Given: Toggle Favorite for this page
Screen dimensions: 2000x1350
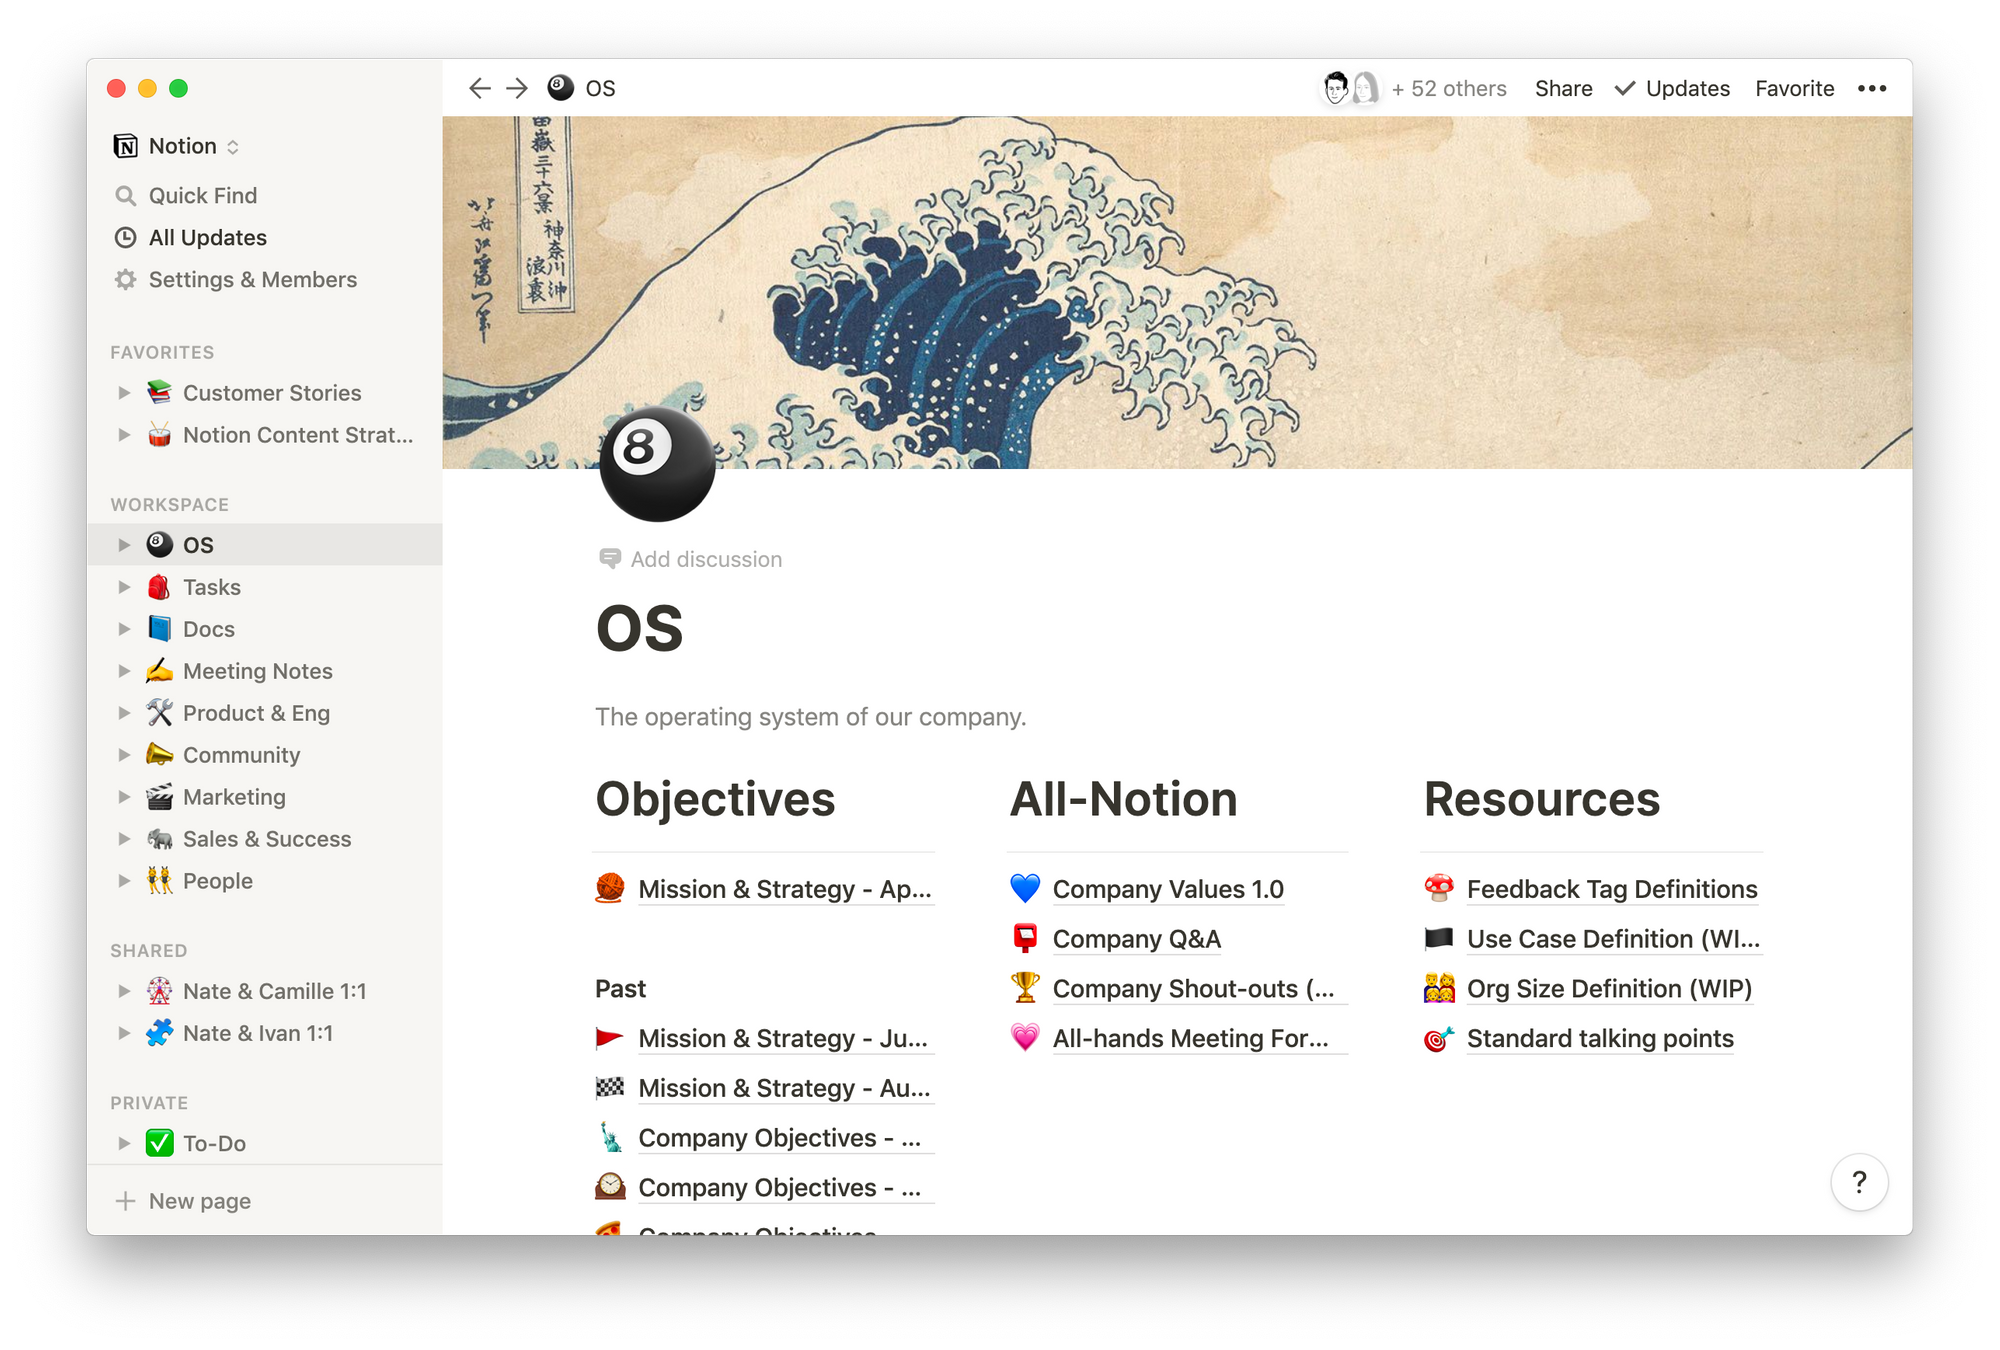Looking at the screenshot, I should (x=1794, y=88).
